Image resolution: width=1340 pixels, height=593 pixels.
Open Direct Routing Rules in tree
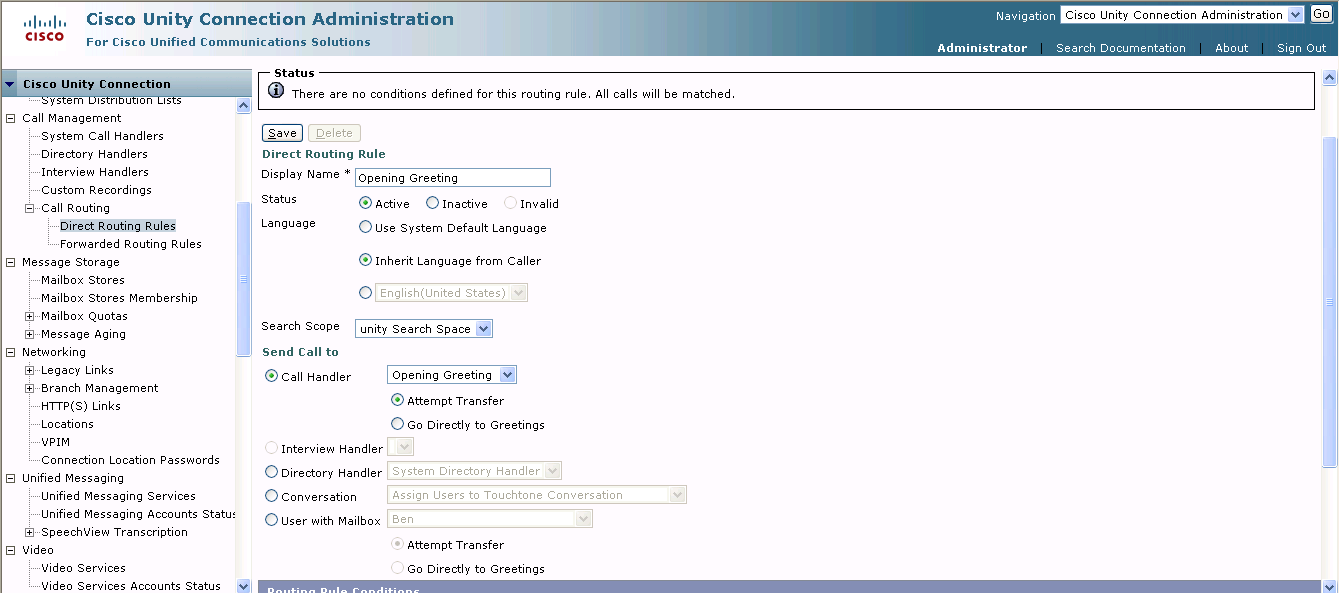[118, 226]
